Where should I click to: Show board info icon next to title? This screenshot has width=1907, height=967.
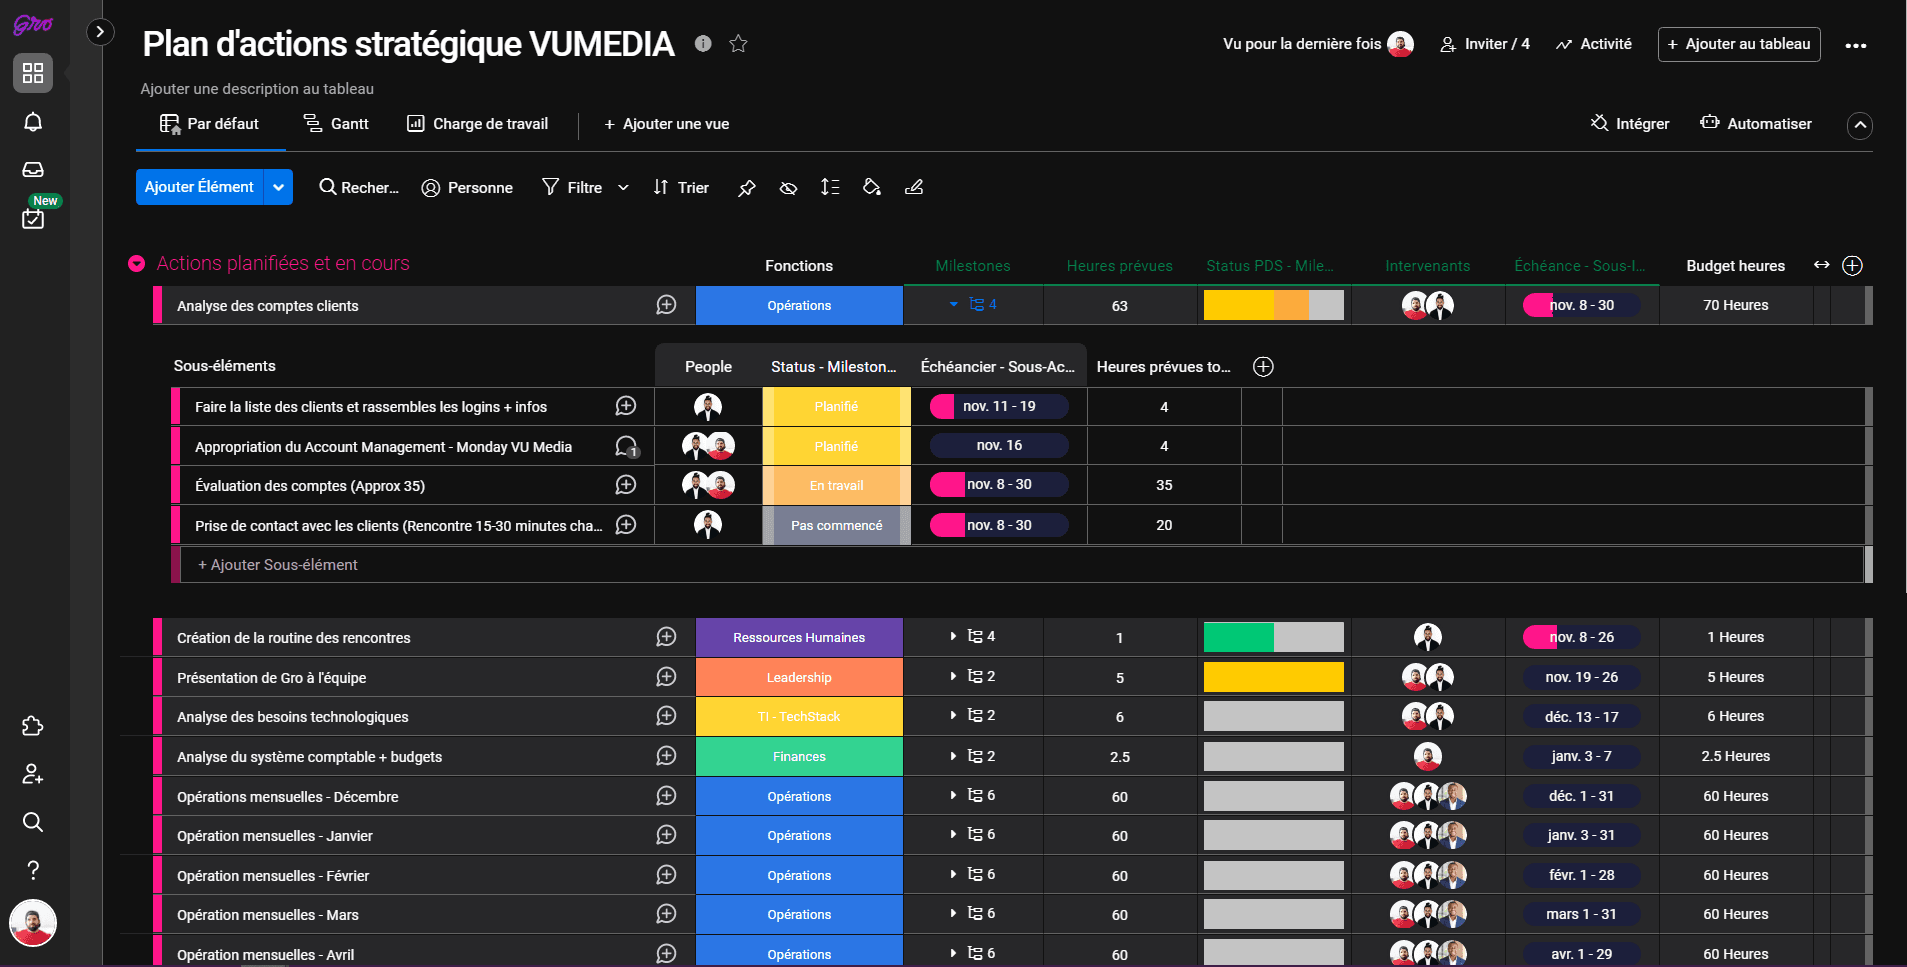tap(703, 43)
